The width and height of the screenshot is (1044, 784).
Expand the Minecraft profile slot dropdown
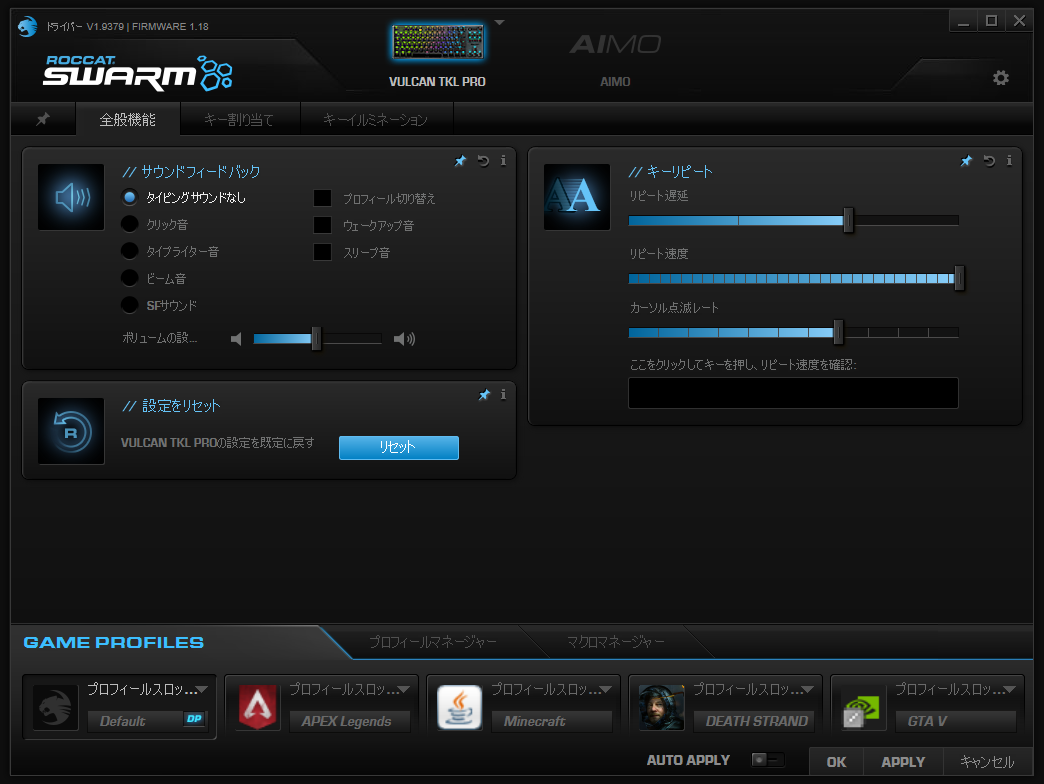coord(605,689)
